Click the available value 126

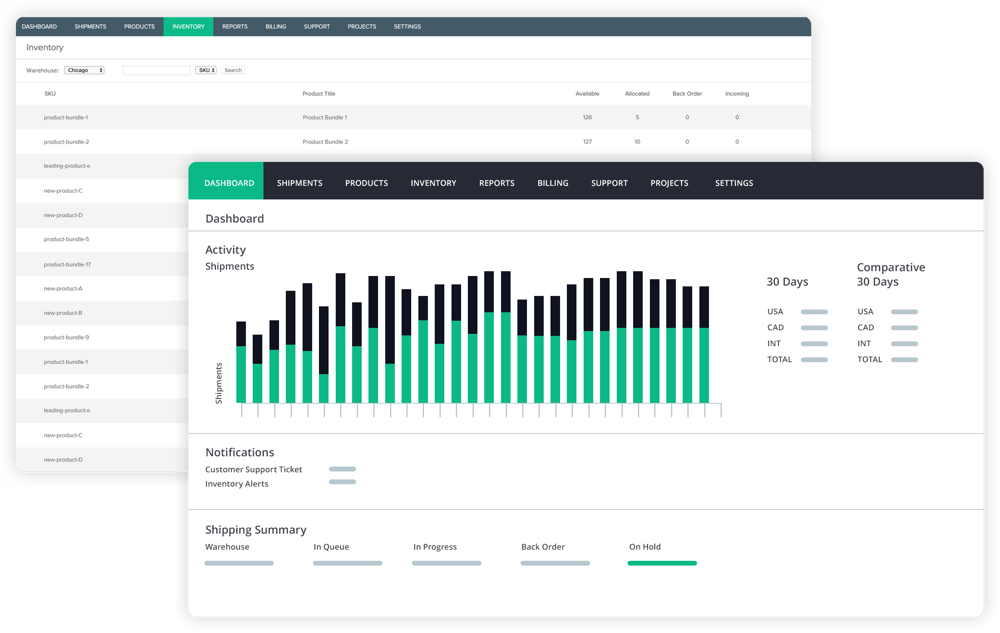[x=587, y=117]
